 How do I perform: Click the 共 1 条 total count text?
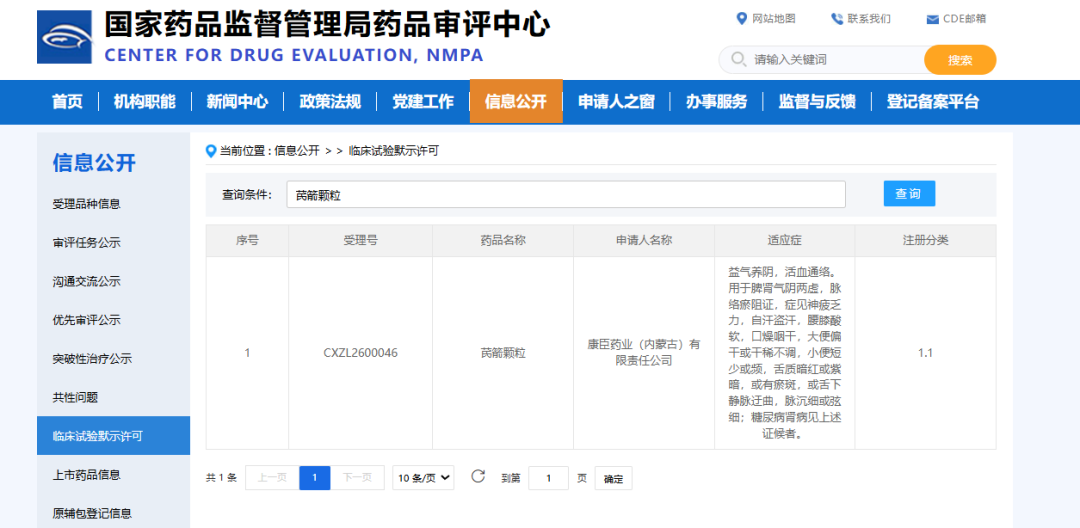pyautogui.click(x=221, y=478)
